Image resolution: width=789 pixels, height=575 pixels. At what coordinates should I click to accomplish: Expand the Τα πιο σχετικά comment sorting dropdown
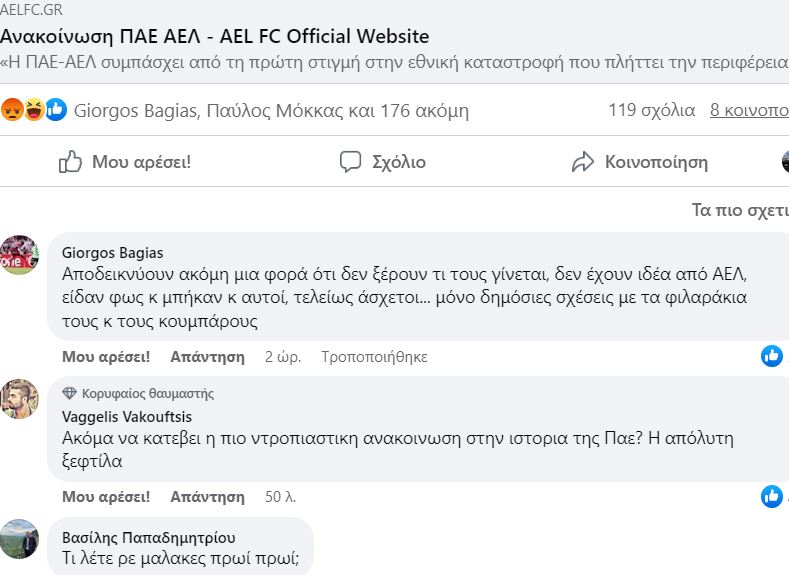click(x=740, y=211)
